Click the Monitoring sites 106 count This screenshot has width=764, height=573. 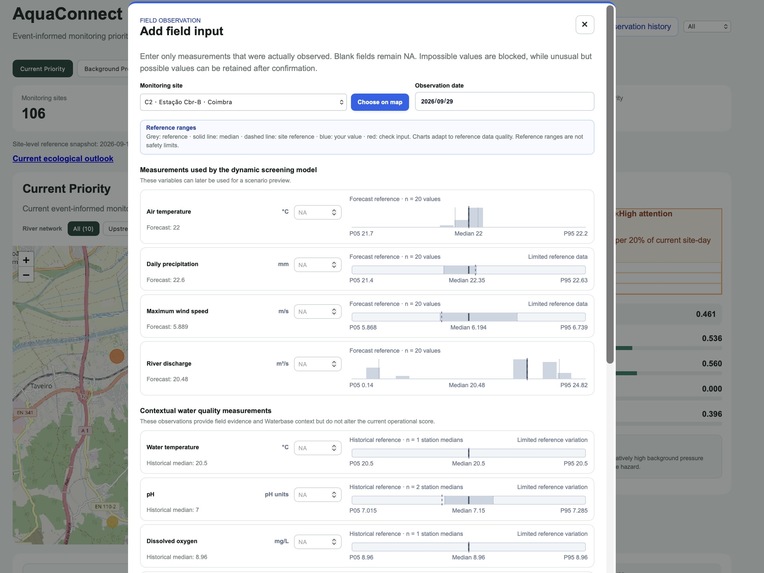coord(34,114)
